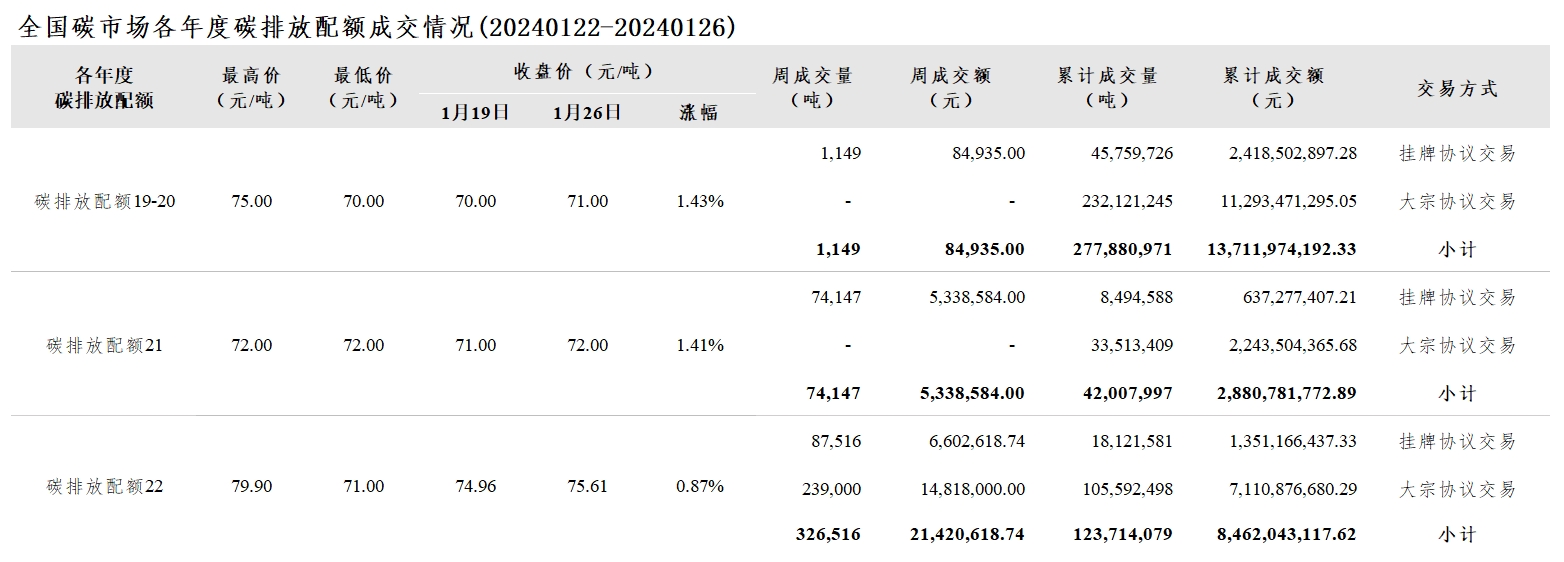Click the 1.43% increase cell
The image size is (1564, 562).
pos(700,201)
